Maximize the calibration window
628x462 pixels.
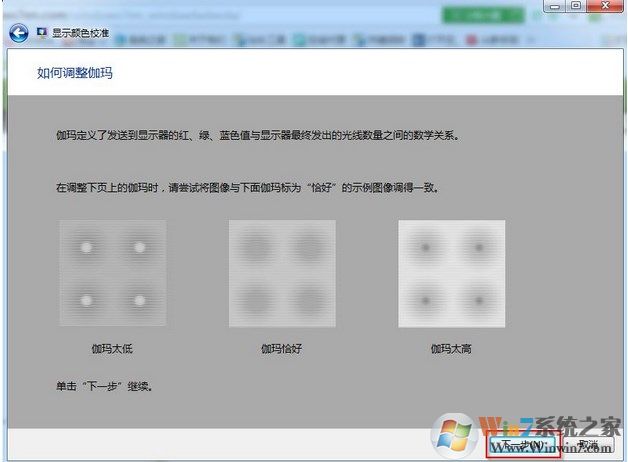pyautogui.click(x=576, y=6)
